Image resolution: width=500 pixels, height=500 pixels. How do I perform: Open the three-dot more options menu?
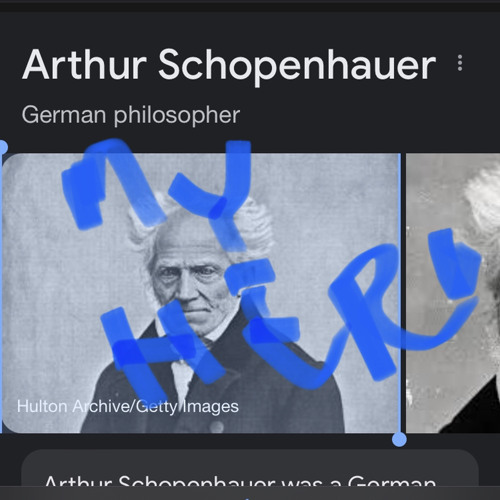point(460,63)
